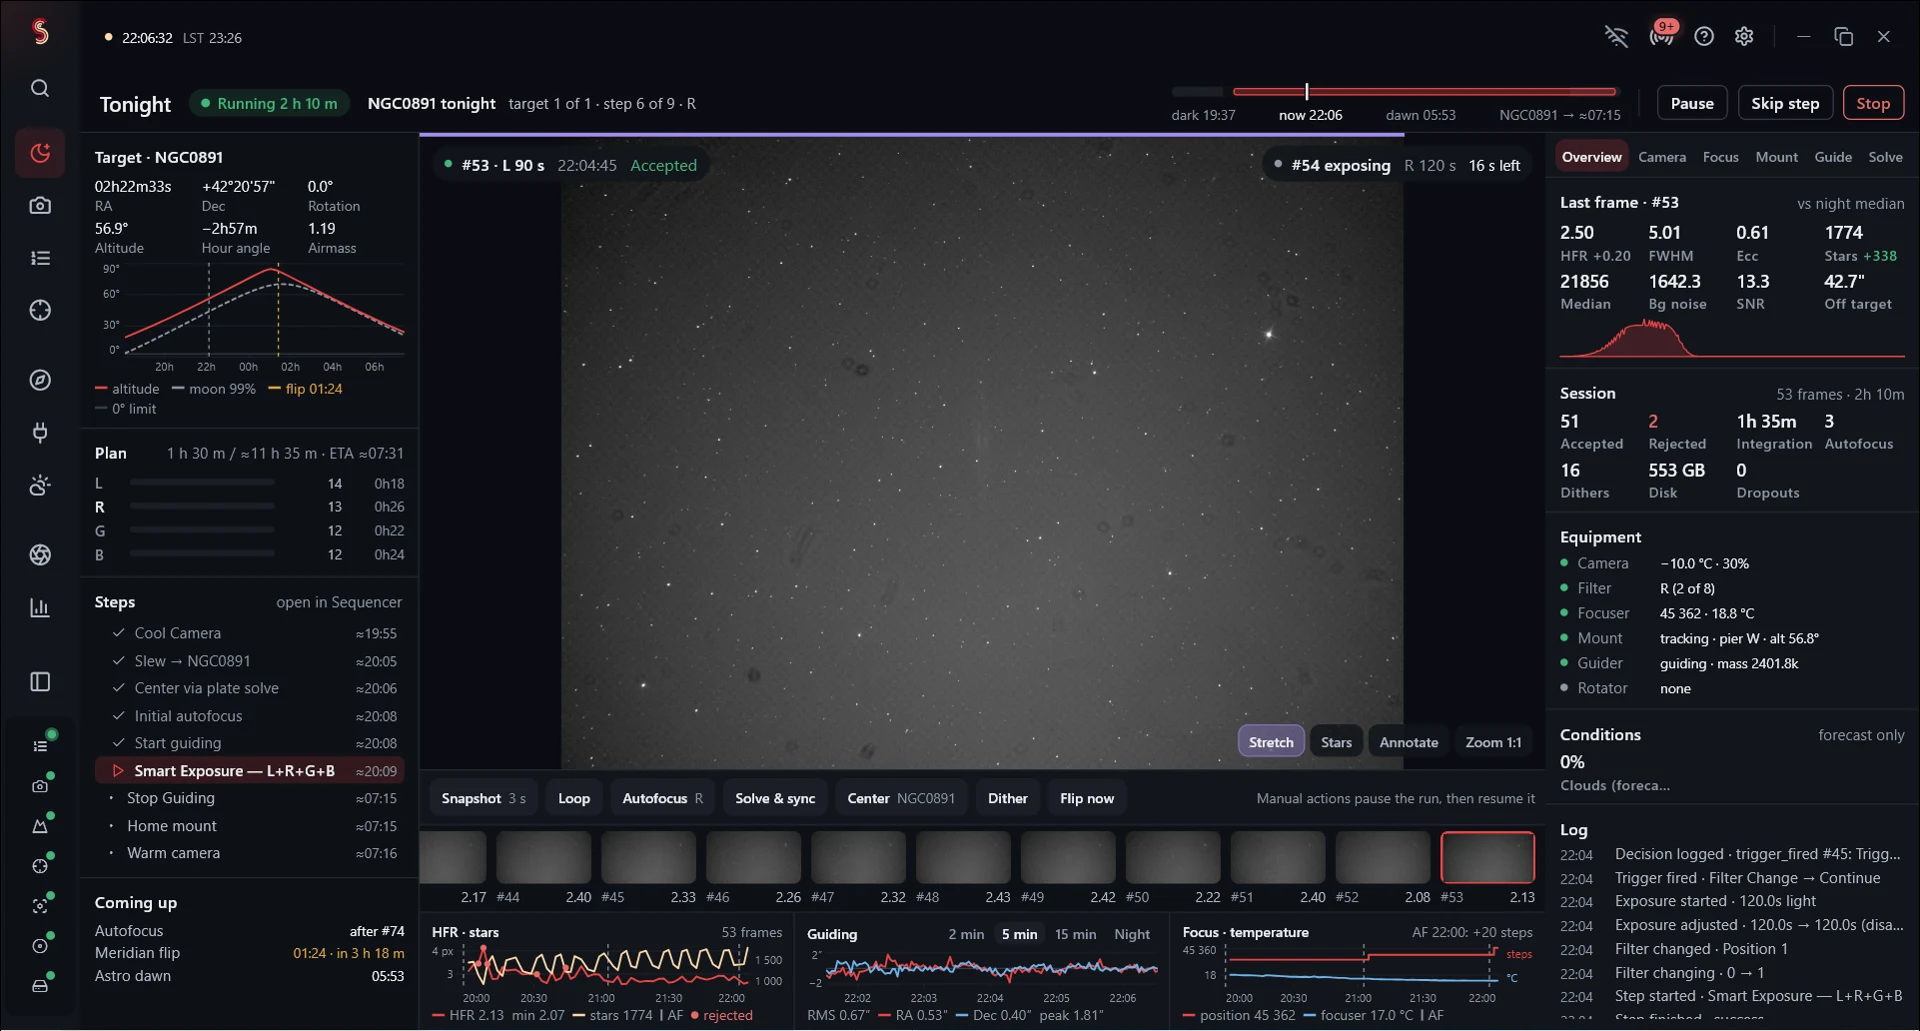Switch to the Solve tab

tap(1885, 157)
